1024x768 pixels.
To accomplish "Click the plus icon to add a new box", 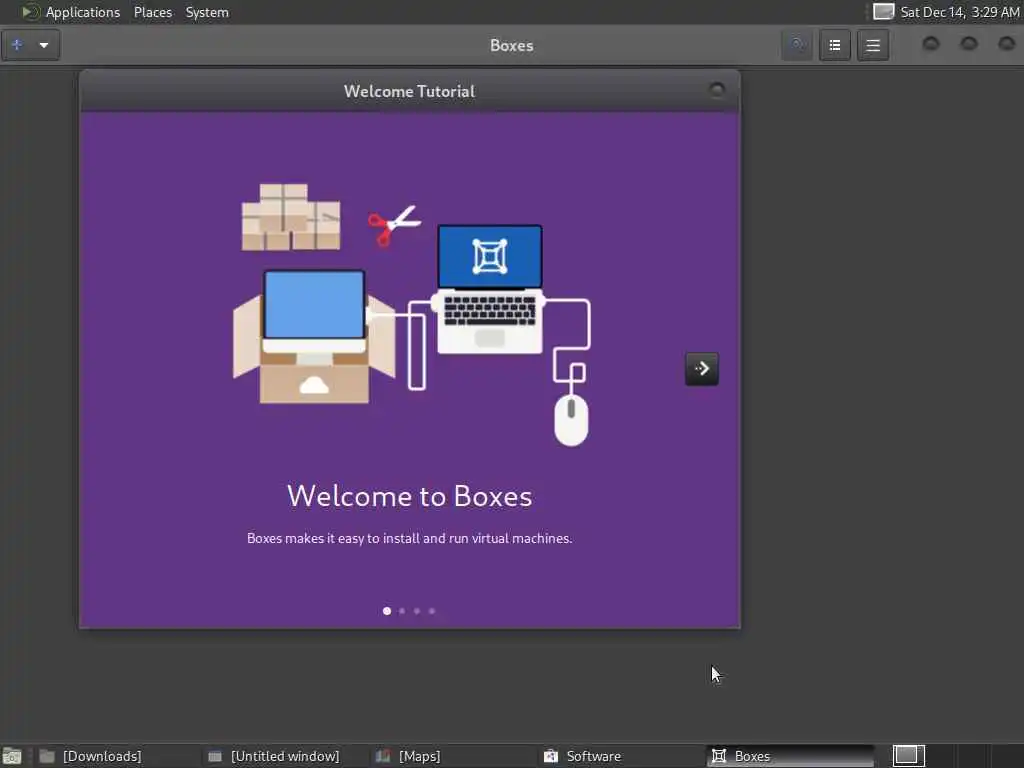I will coord(17,45).
